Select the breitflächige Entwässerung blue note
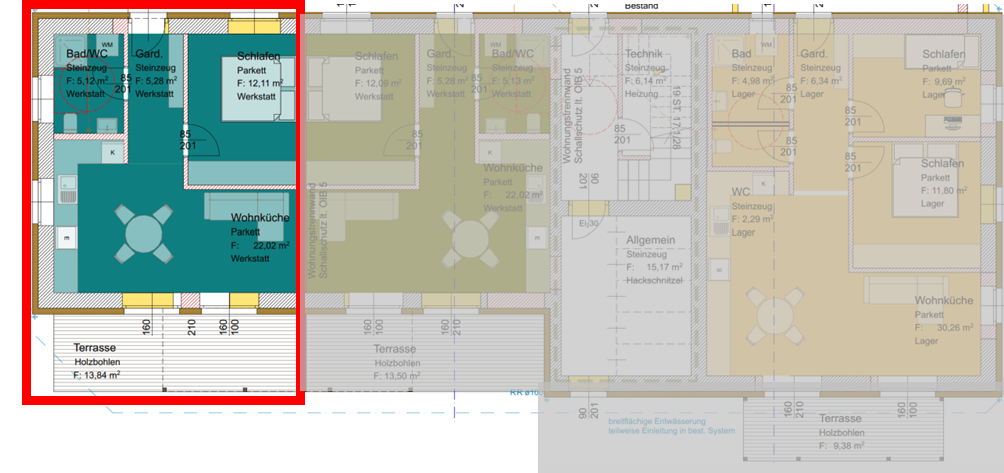 [671, 426]
